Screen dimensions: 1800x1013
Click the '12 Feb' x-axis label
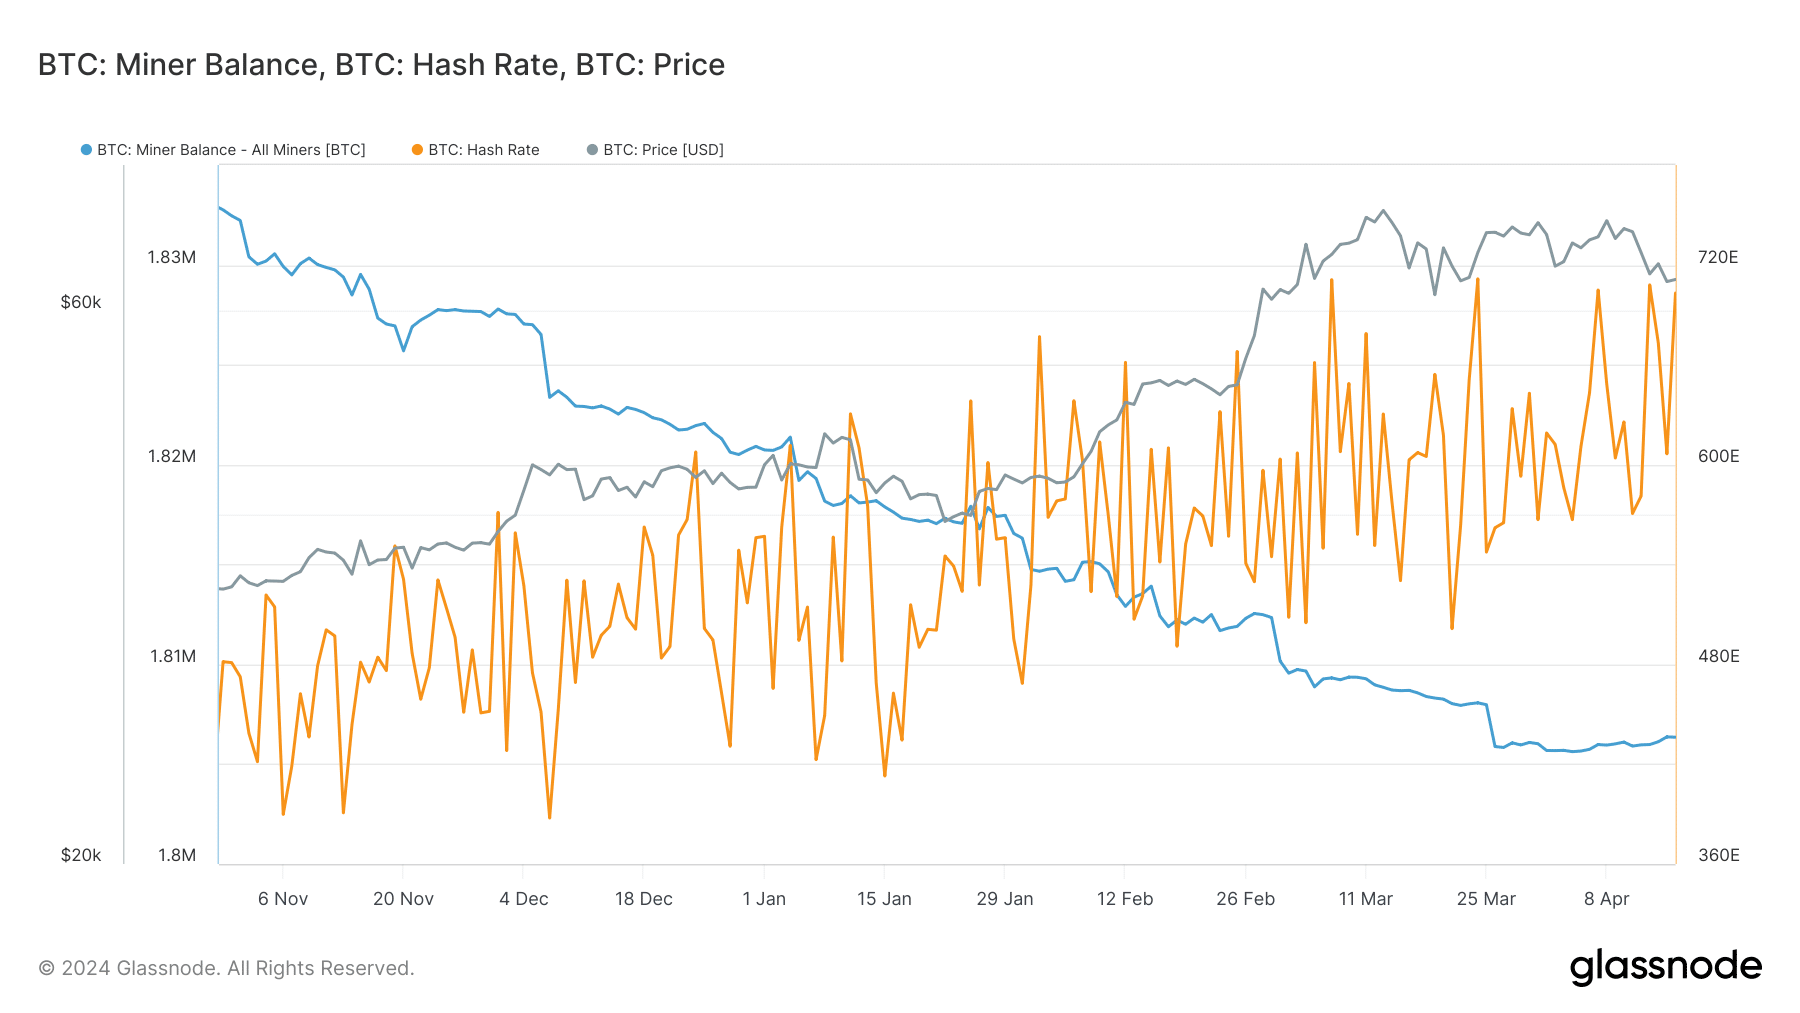click(1125, 899)
